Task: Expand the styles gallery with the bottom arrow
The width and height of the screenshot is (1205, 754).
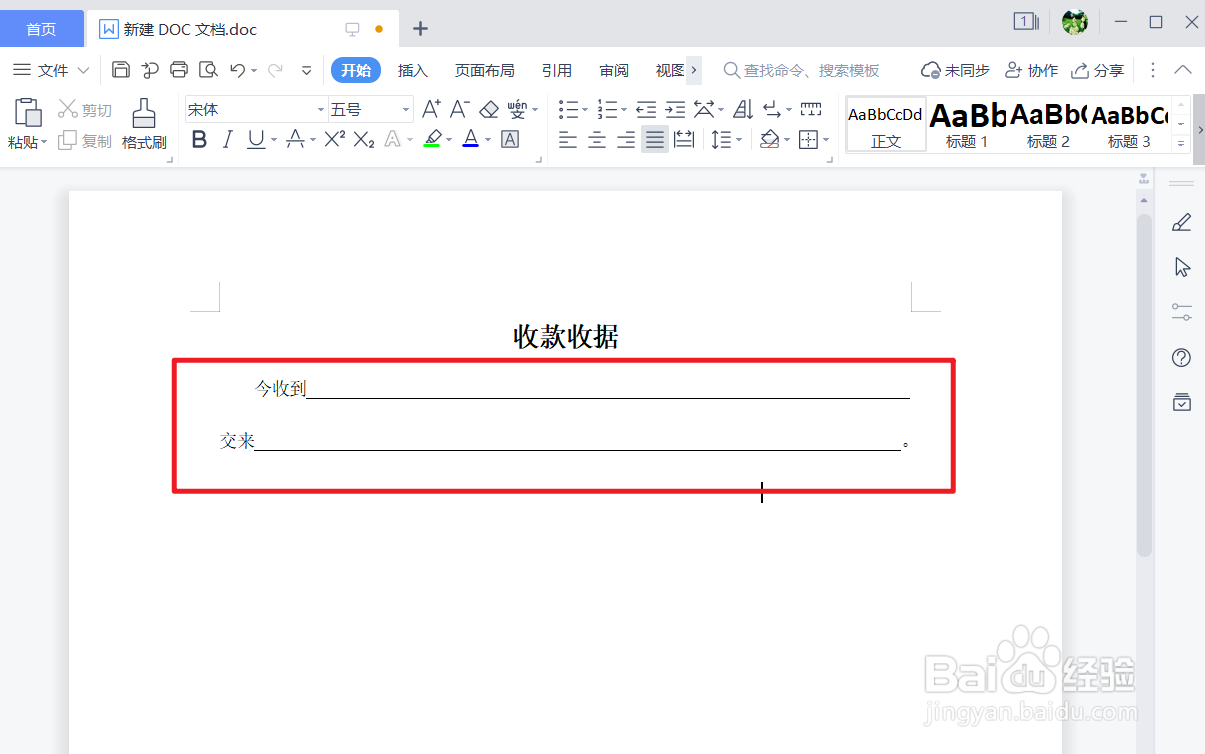Action: [1181, 143]
